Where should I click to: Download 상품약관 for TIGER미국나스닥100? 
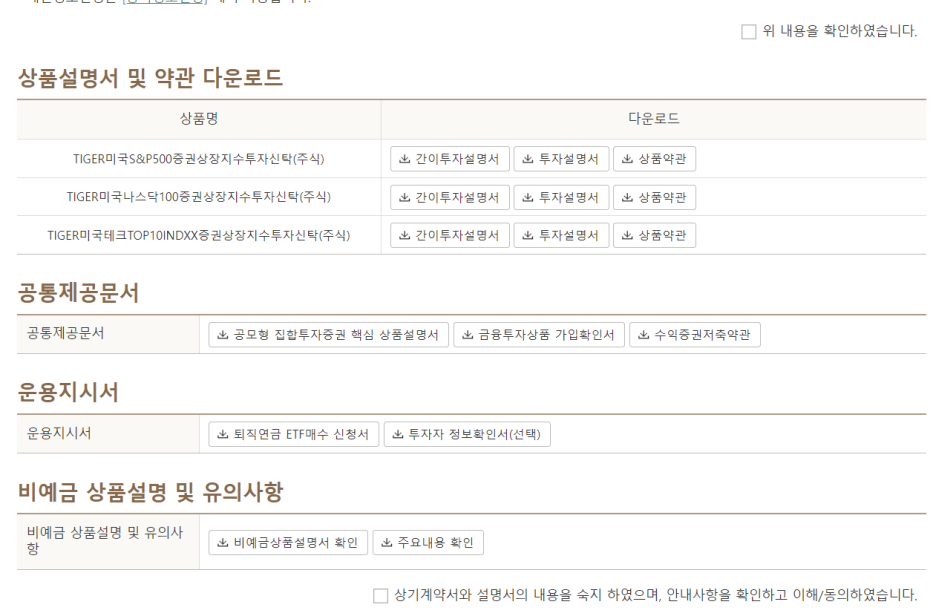(x=654, y=197)
